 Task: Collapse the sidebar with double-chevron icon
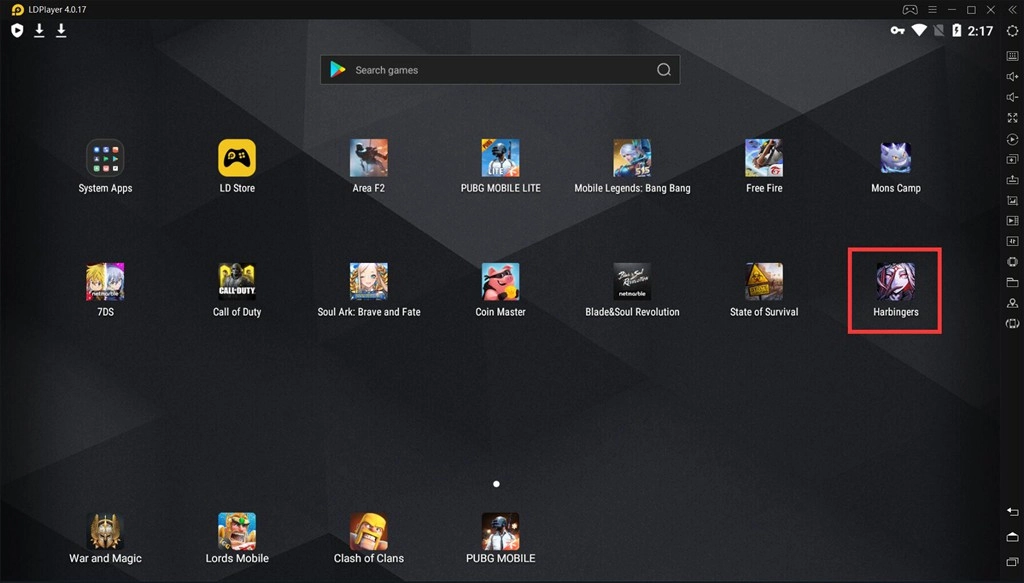[x=1012, y=10]
